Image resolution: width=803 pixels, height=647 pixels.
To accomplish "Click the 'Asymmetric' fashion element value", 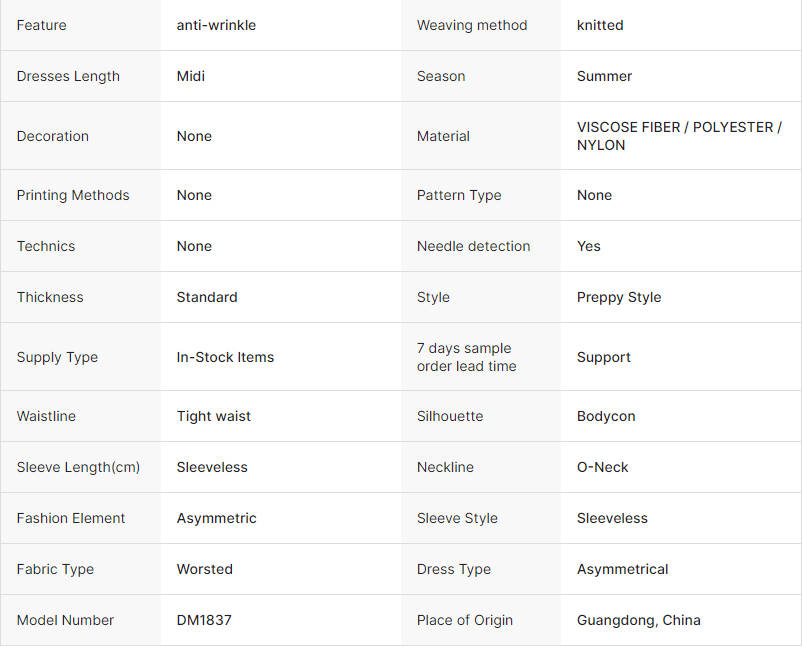I will point(216,518).
